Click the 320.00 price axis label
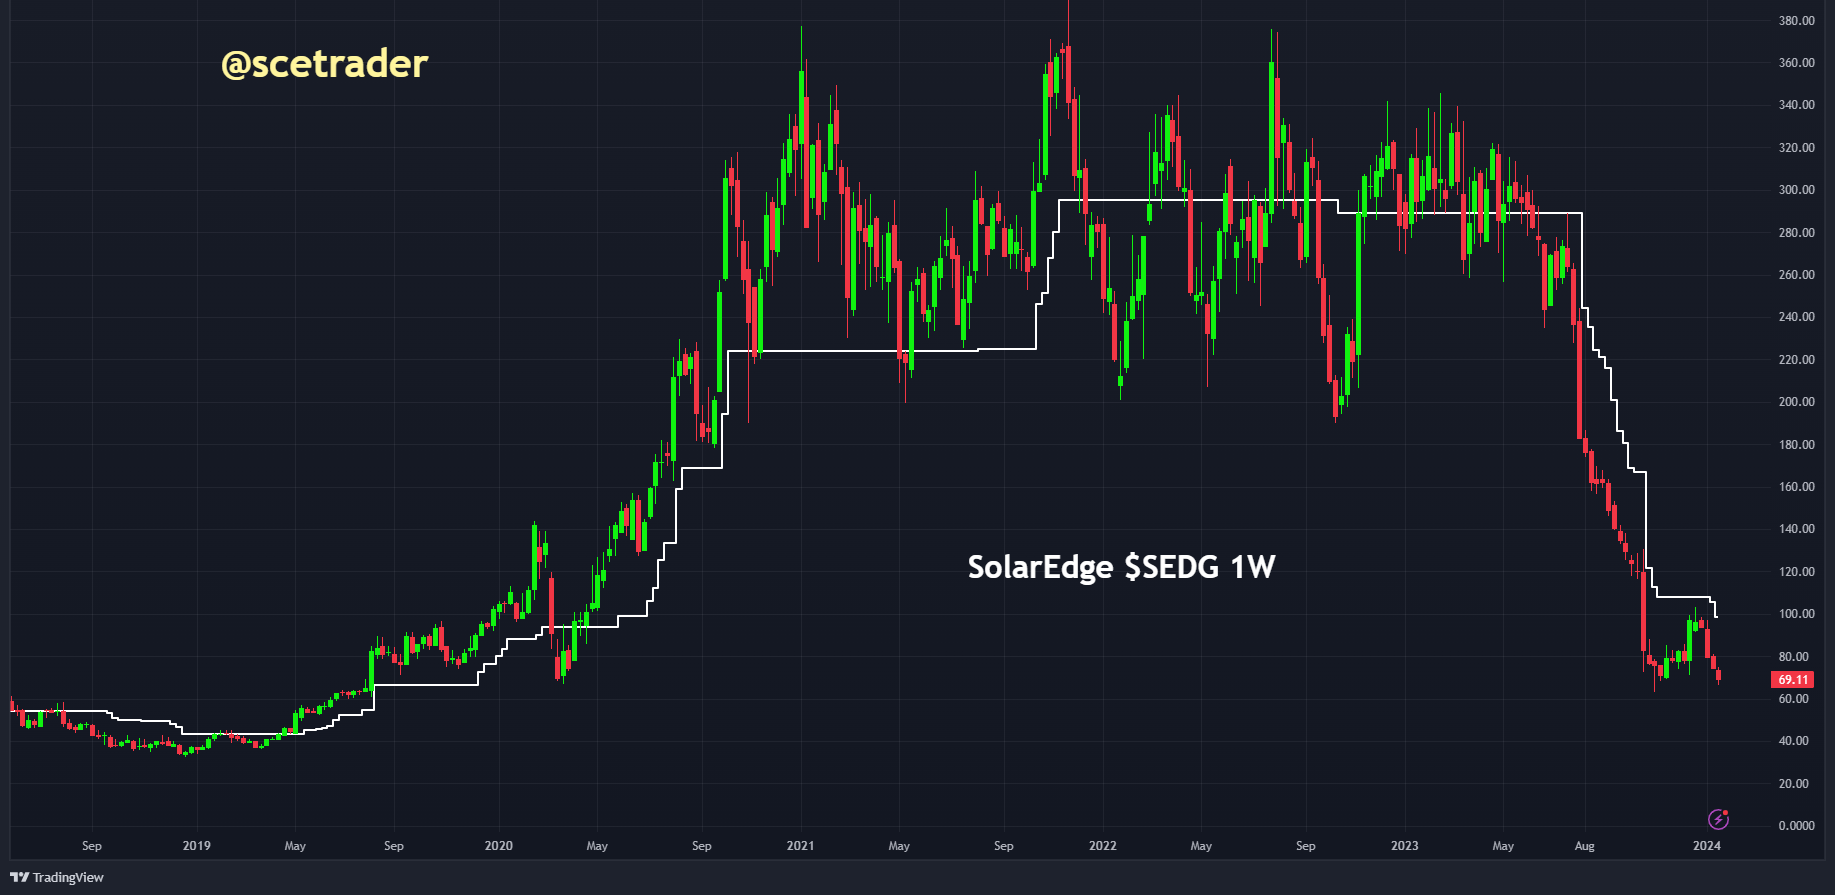This screenshot has width=1835, height=895. tap(1796, 147)
